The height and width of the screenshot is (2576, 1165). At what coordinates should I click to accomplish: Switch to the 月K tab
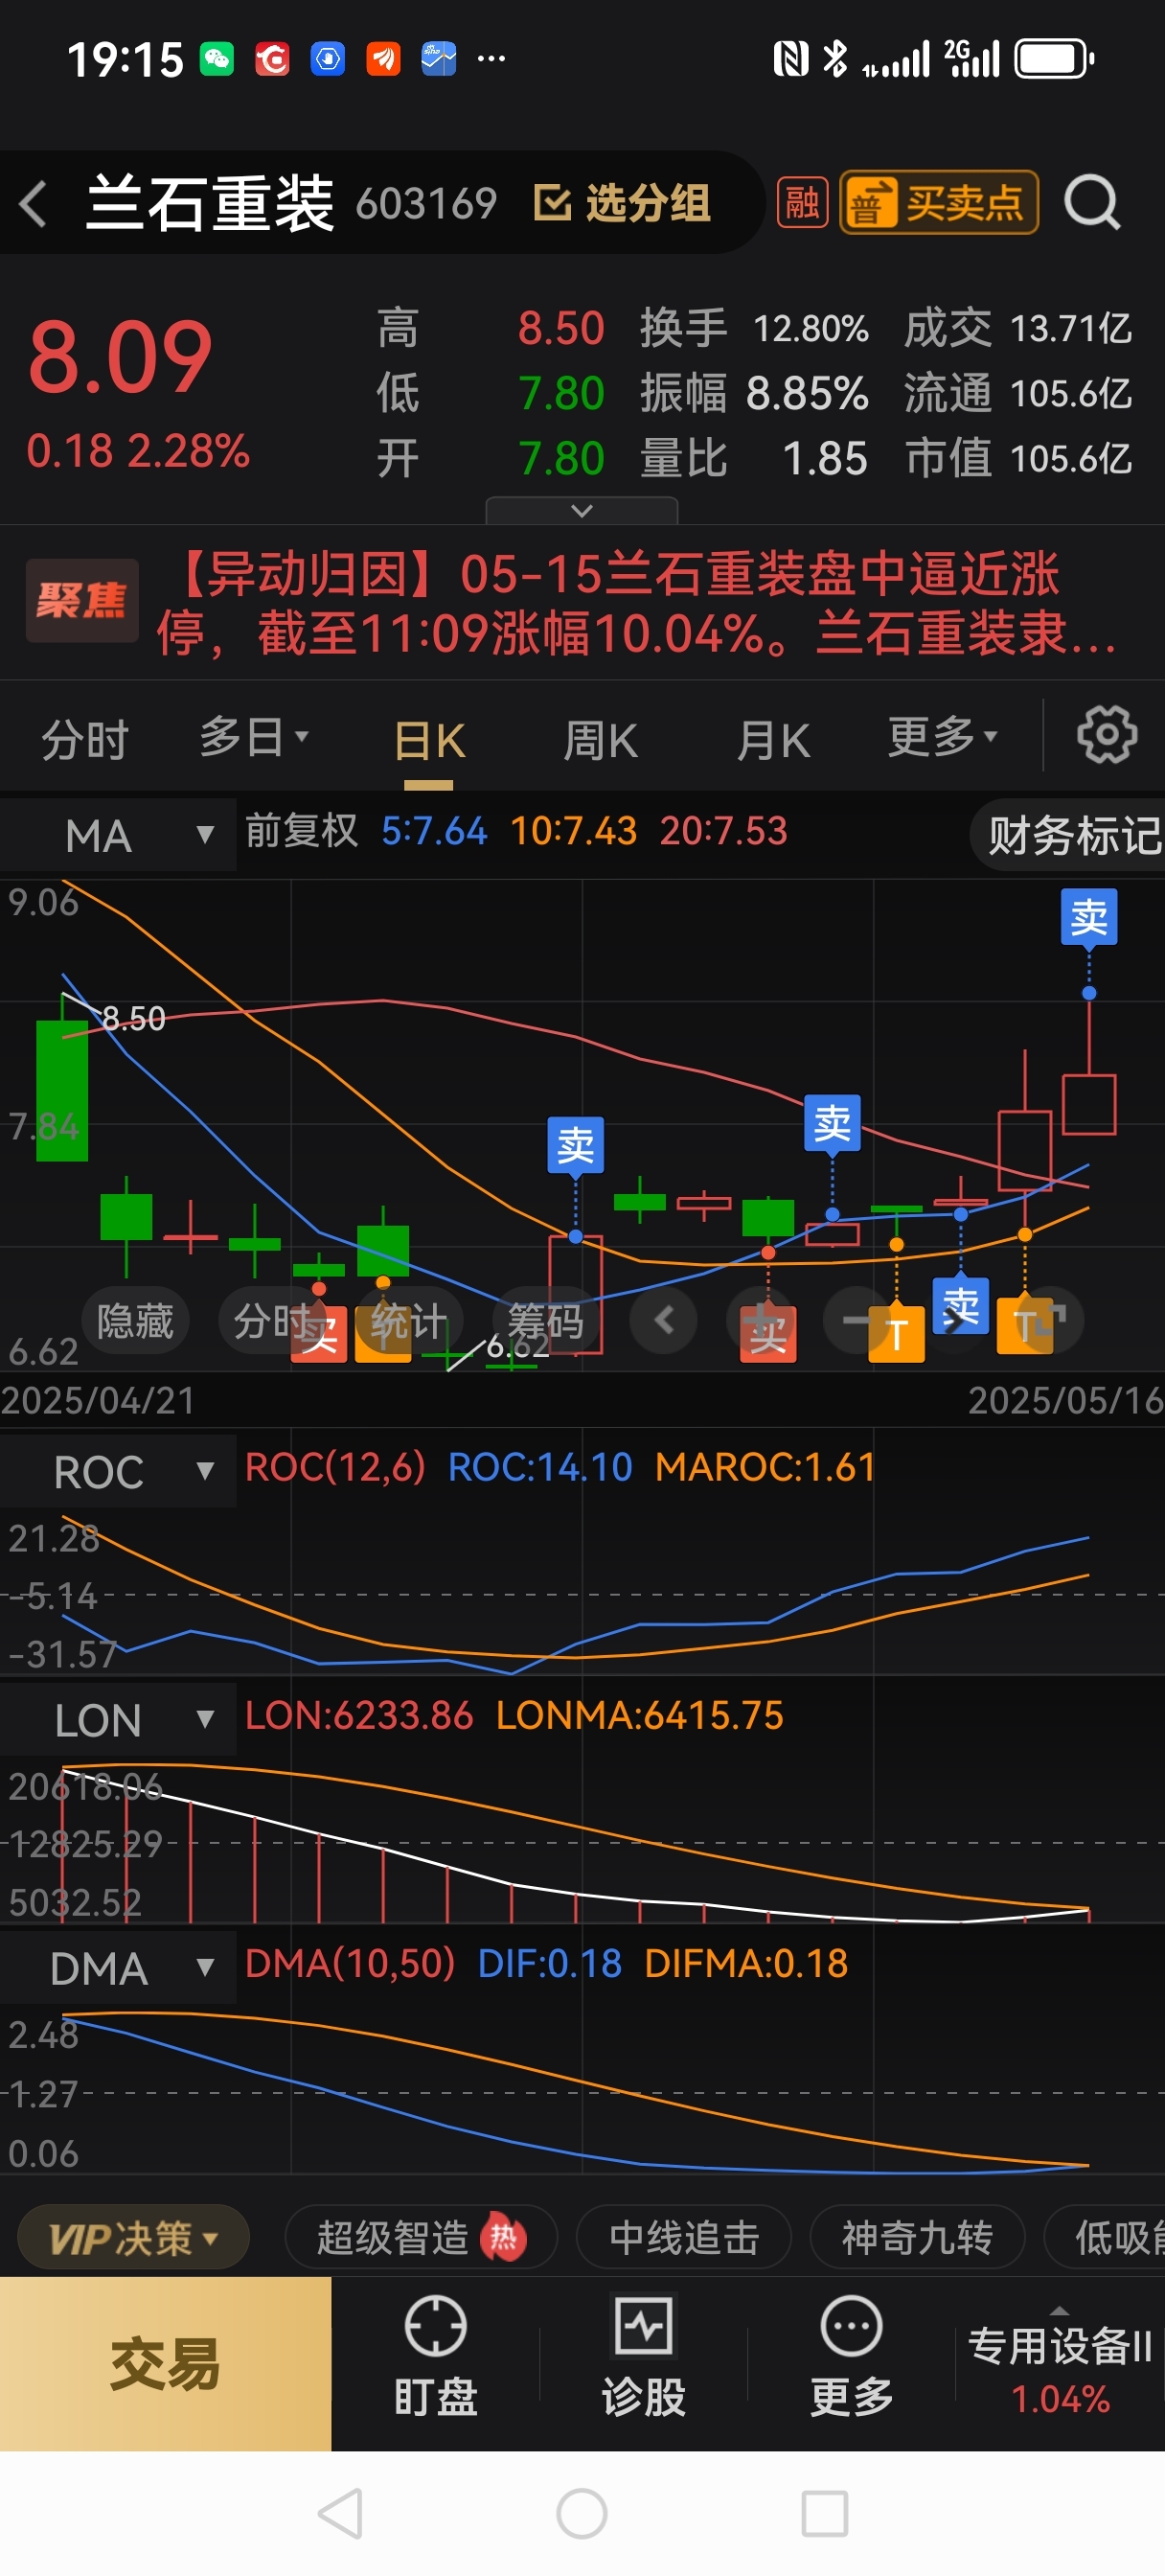(x=773, y=742)
